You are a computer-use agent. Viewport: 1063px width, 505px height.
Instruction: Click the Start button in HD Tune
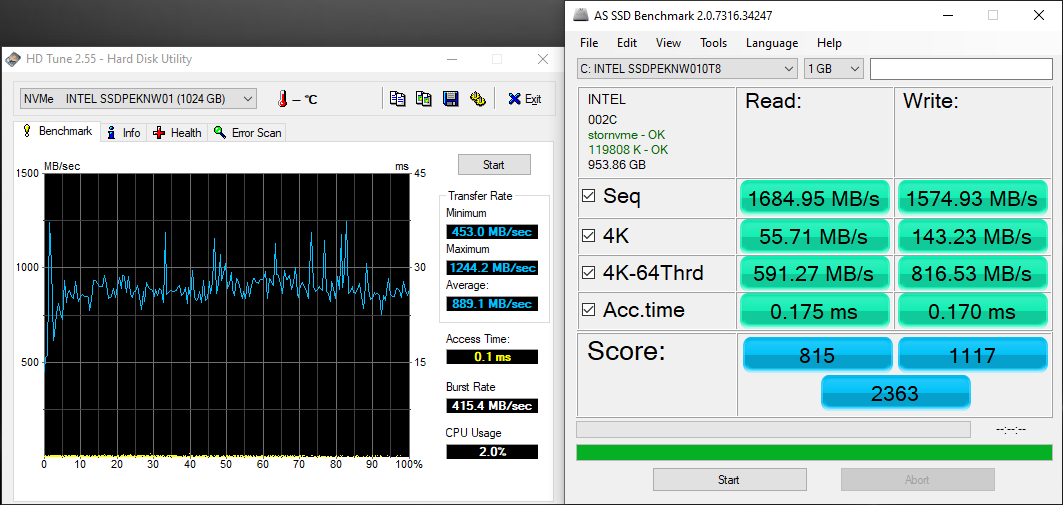point(494,165)
